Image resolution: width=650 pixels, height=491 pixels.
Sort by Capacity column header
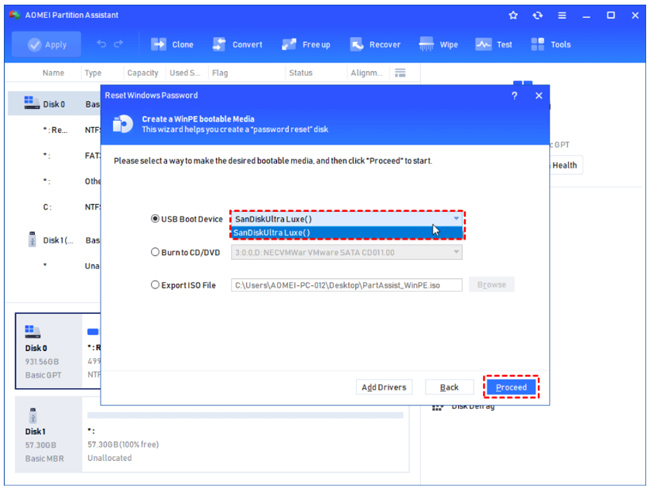tap(143, 73)
